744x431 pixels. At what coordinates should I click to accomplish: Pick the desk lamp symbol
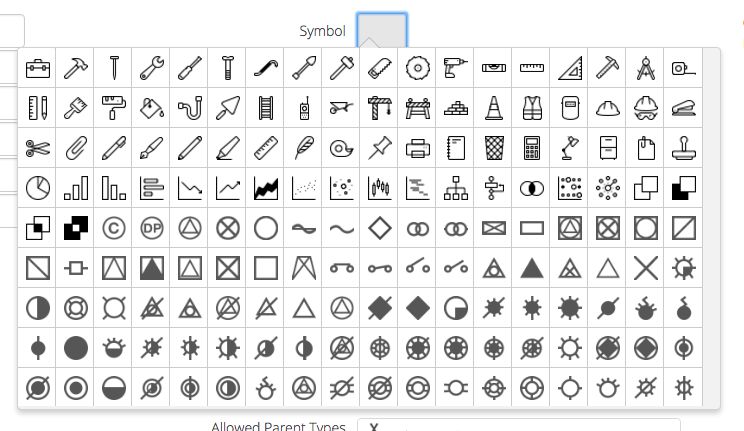[x=570, y=148]
